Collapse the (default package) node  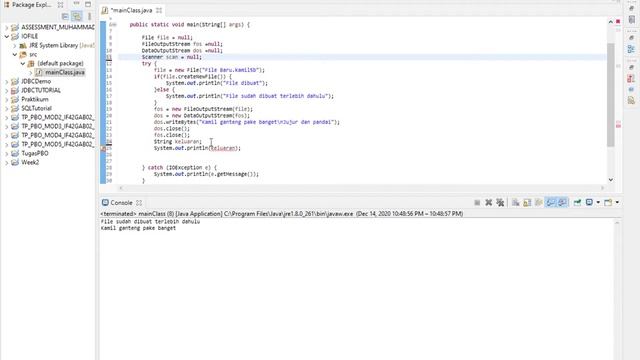23,63
